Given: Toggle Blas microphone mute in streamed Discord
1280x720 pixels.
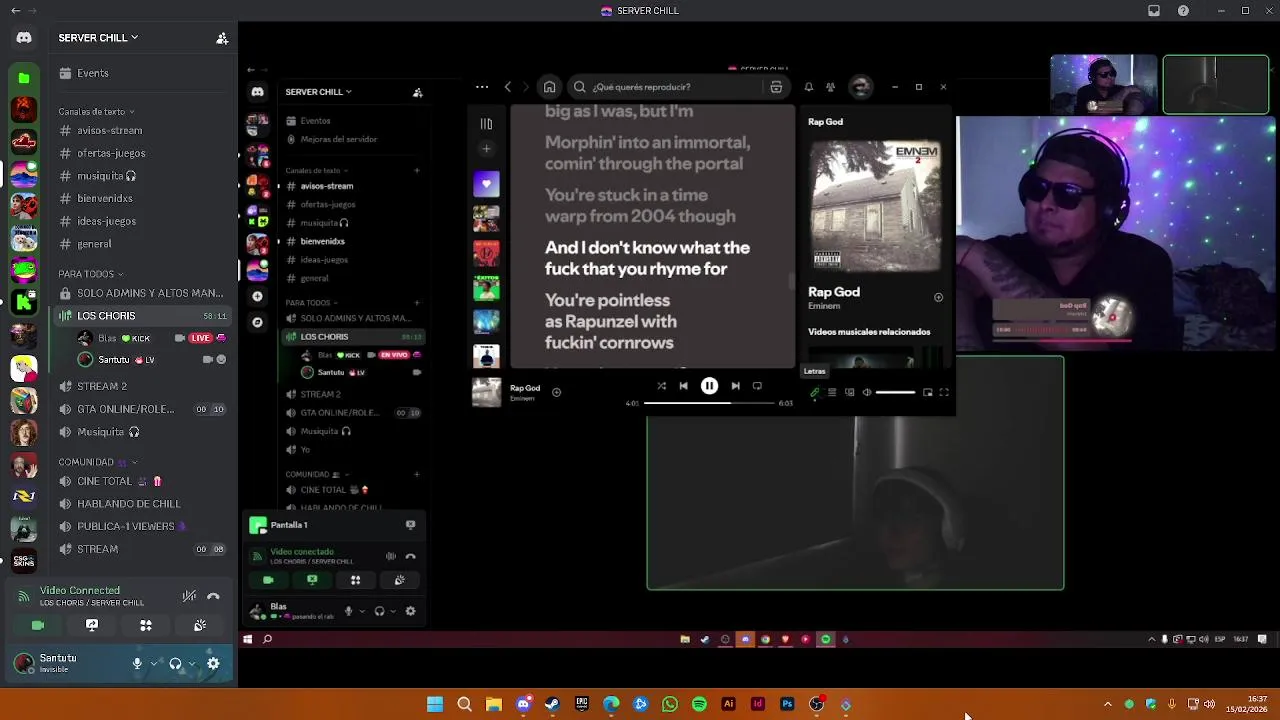Looking at the screenshot, I should (348, 611).
